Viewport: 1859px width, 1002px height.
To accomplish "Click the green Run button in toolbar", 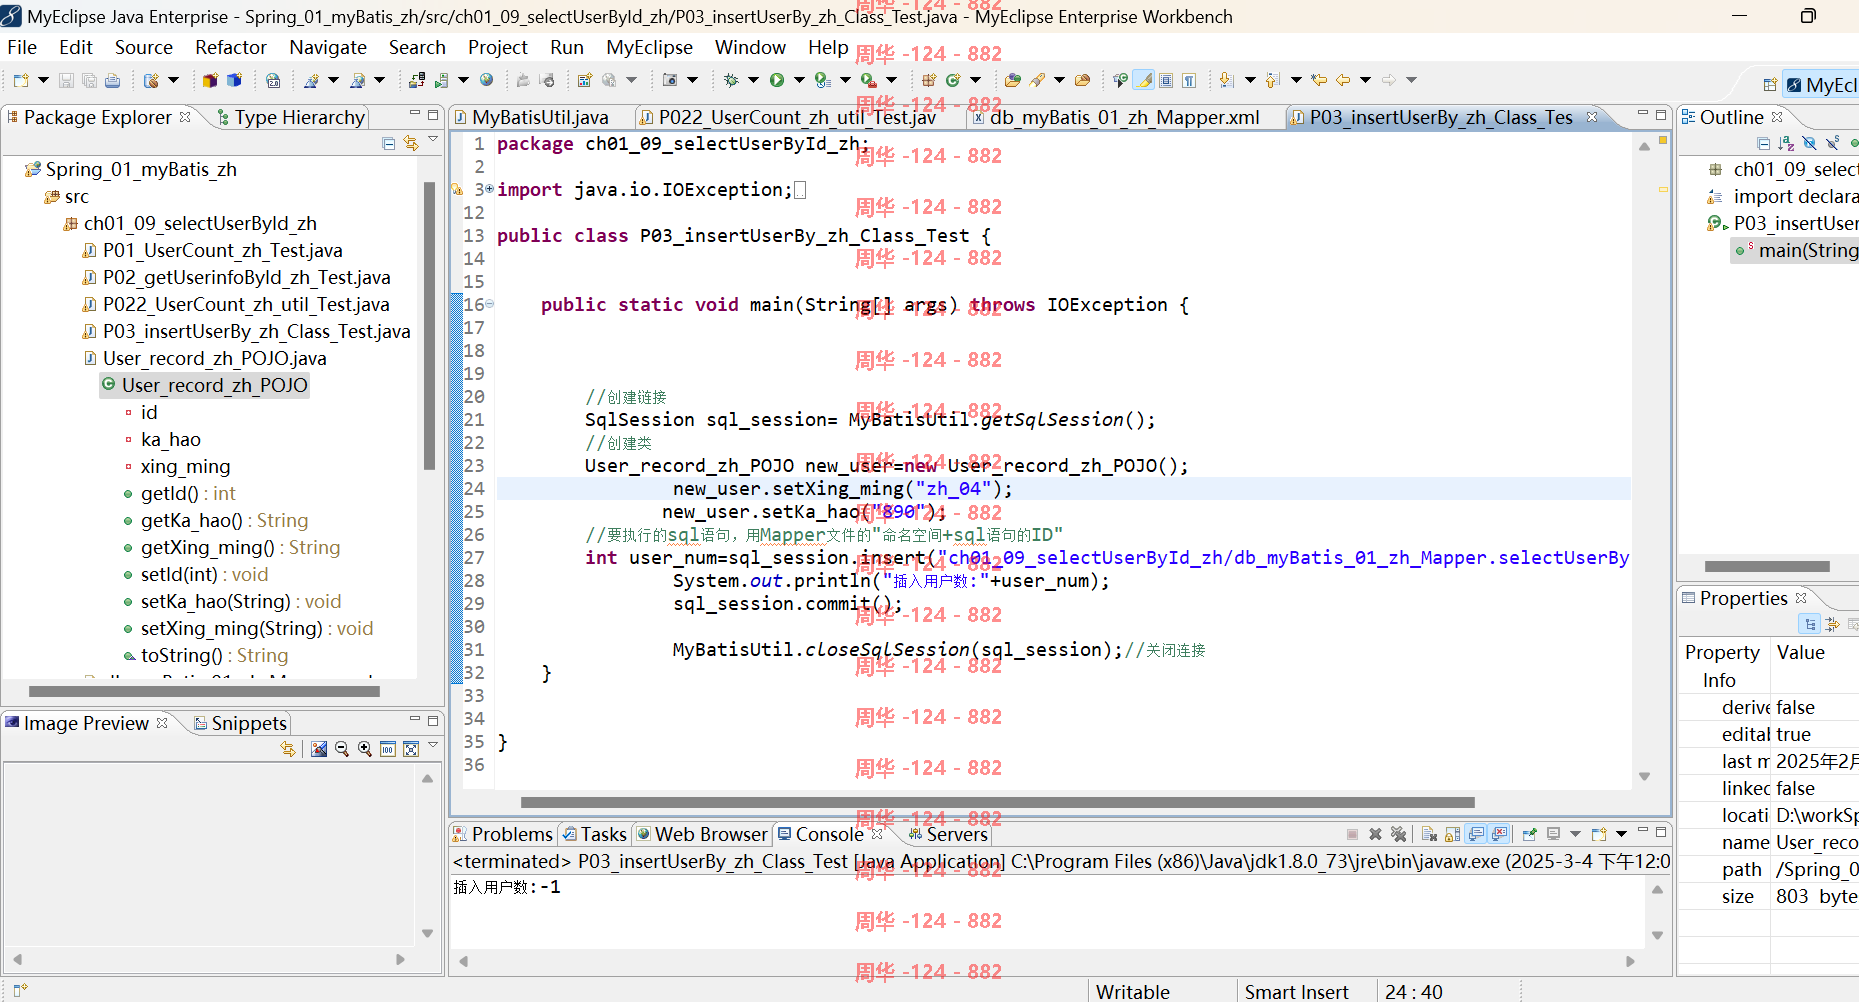I will coord(776,80).
